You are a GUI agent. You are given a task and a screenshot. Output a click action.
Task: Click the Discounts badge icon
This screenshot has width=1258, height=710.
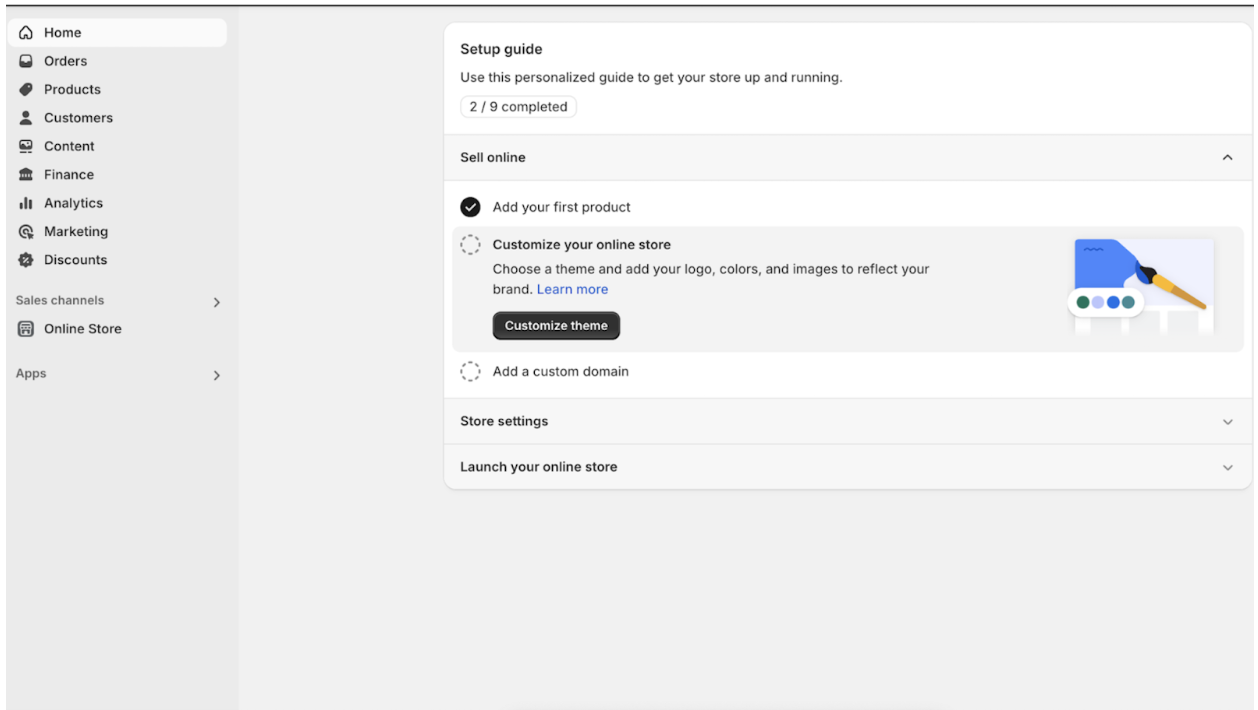click(x=26, y=260)
